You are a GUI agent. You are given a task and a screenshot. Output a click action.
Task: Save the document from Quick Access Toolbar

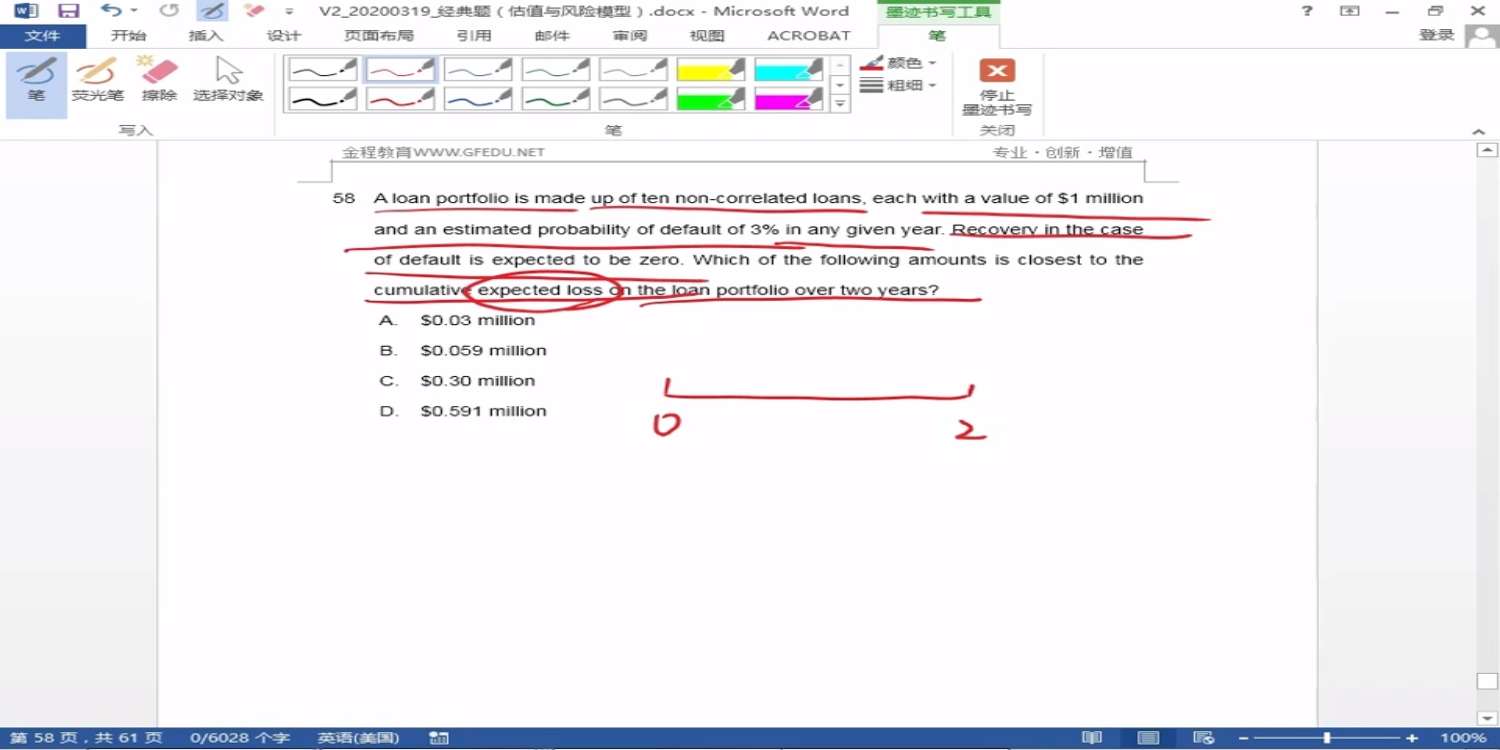point(68,11)
